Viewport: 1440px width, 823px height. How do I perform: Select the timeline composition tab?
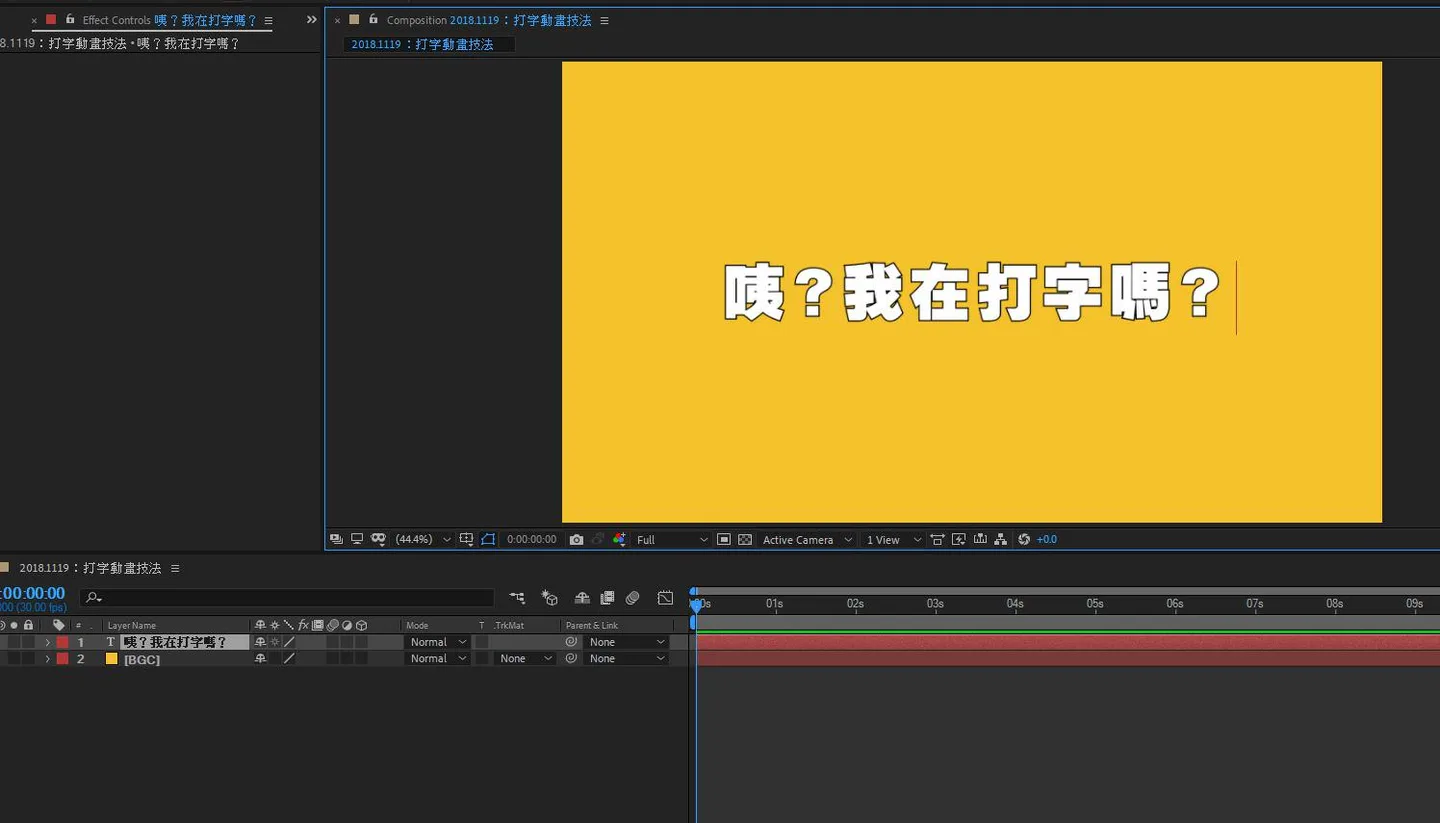[x=90, y=568]
